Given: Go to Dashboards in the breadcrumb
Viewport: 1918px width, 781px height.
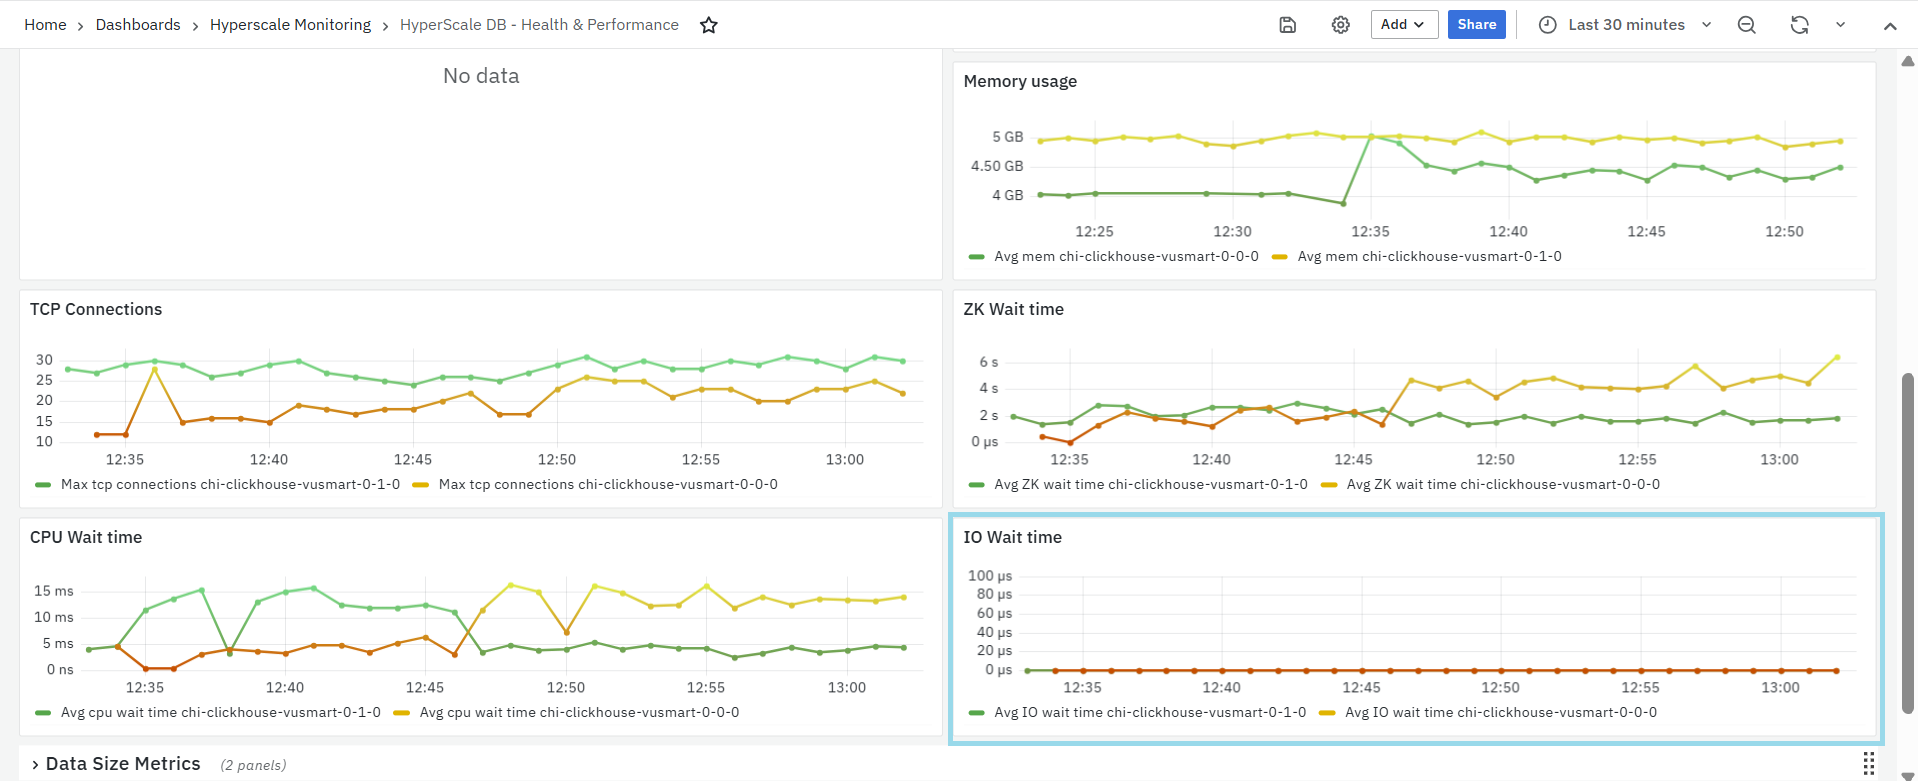Looking at the screenshot, I should pos(138,25).
